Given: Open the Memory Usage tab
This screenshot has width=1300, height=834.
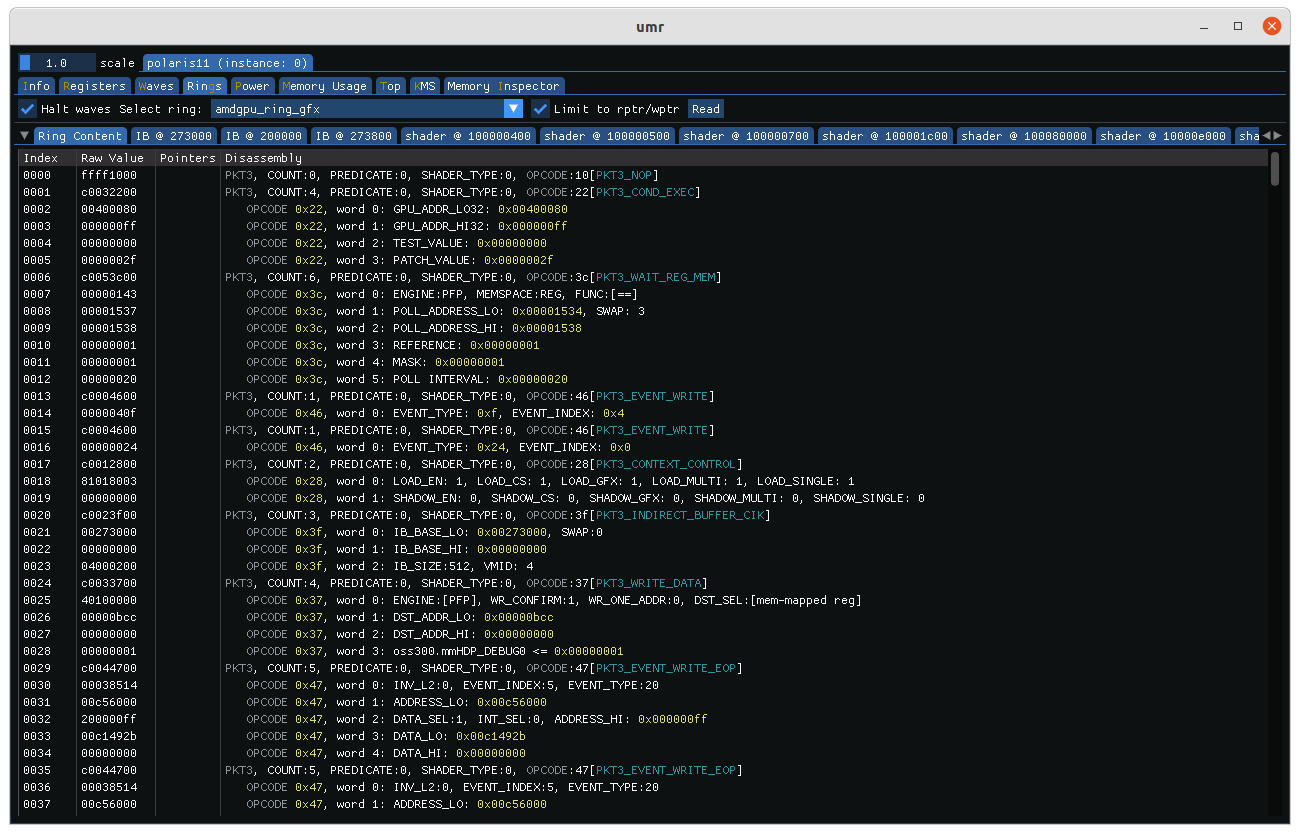Looking at the screenshot, I should tap(325, 86).
